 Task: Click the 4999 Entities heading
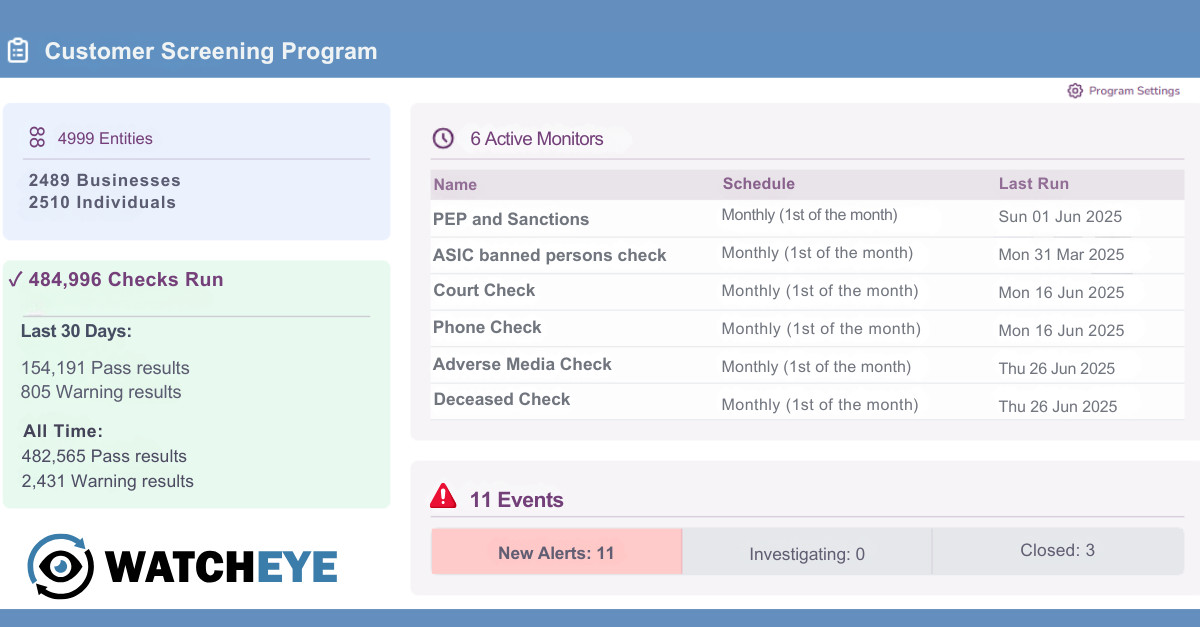tap(105, 139)
